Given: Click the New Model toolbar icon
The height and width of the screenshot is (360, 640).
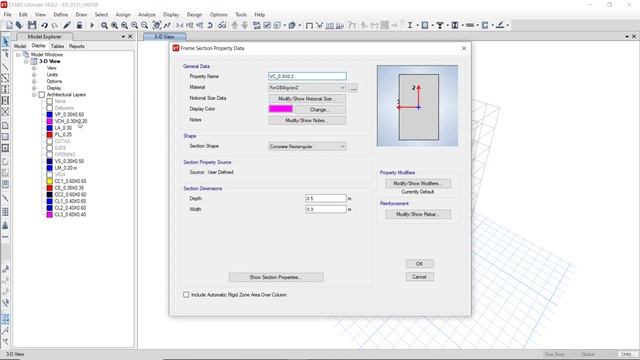Looking at the screenshot, I should pos(9,25).
